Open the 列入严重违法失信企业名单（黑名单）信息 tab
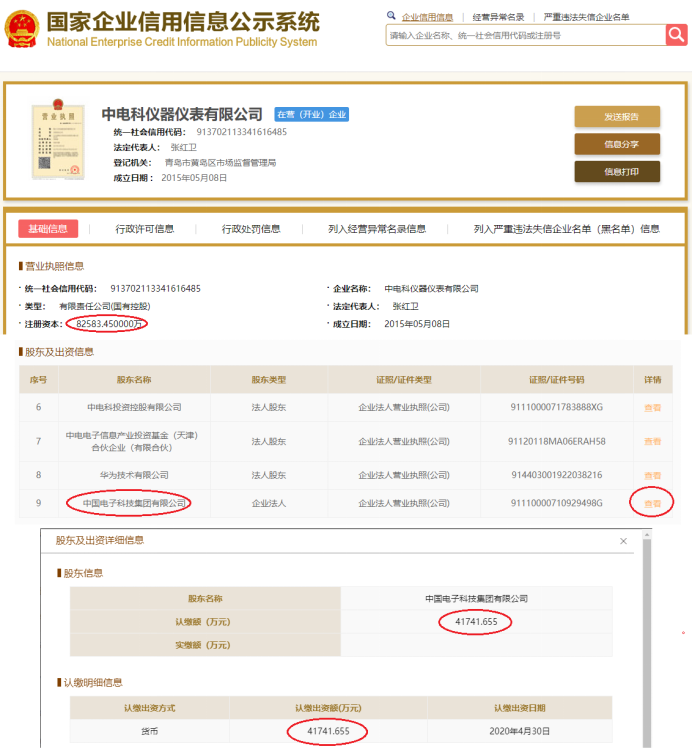Viewport: 692px width, 749px height. pyautogui.click(x=566, y=229)
